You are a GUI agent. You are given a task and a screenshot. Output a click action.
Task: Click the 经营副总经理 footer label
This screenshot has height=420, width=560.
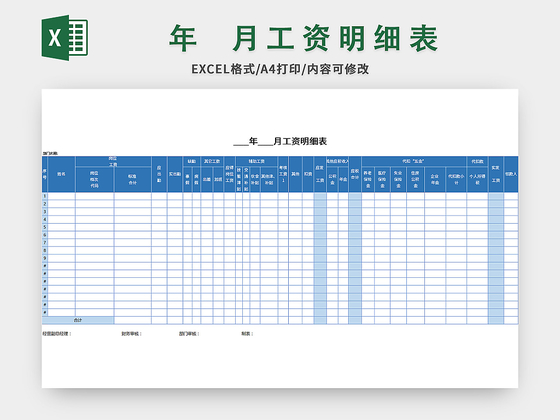[56, 334]
